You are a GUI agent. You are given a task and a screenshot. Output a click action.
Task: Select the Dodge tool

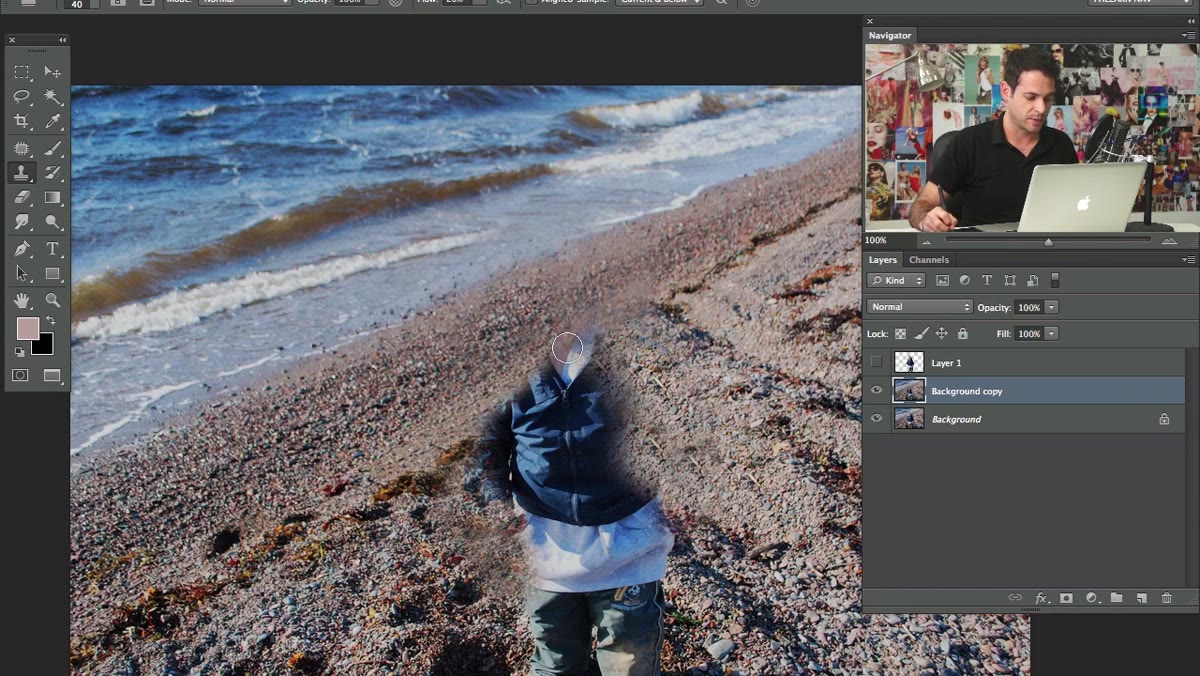(53, 222)
